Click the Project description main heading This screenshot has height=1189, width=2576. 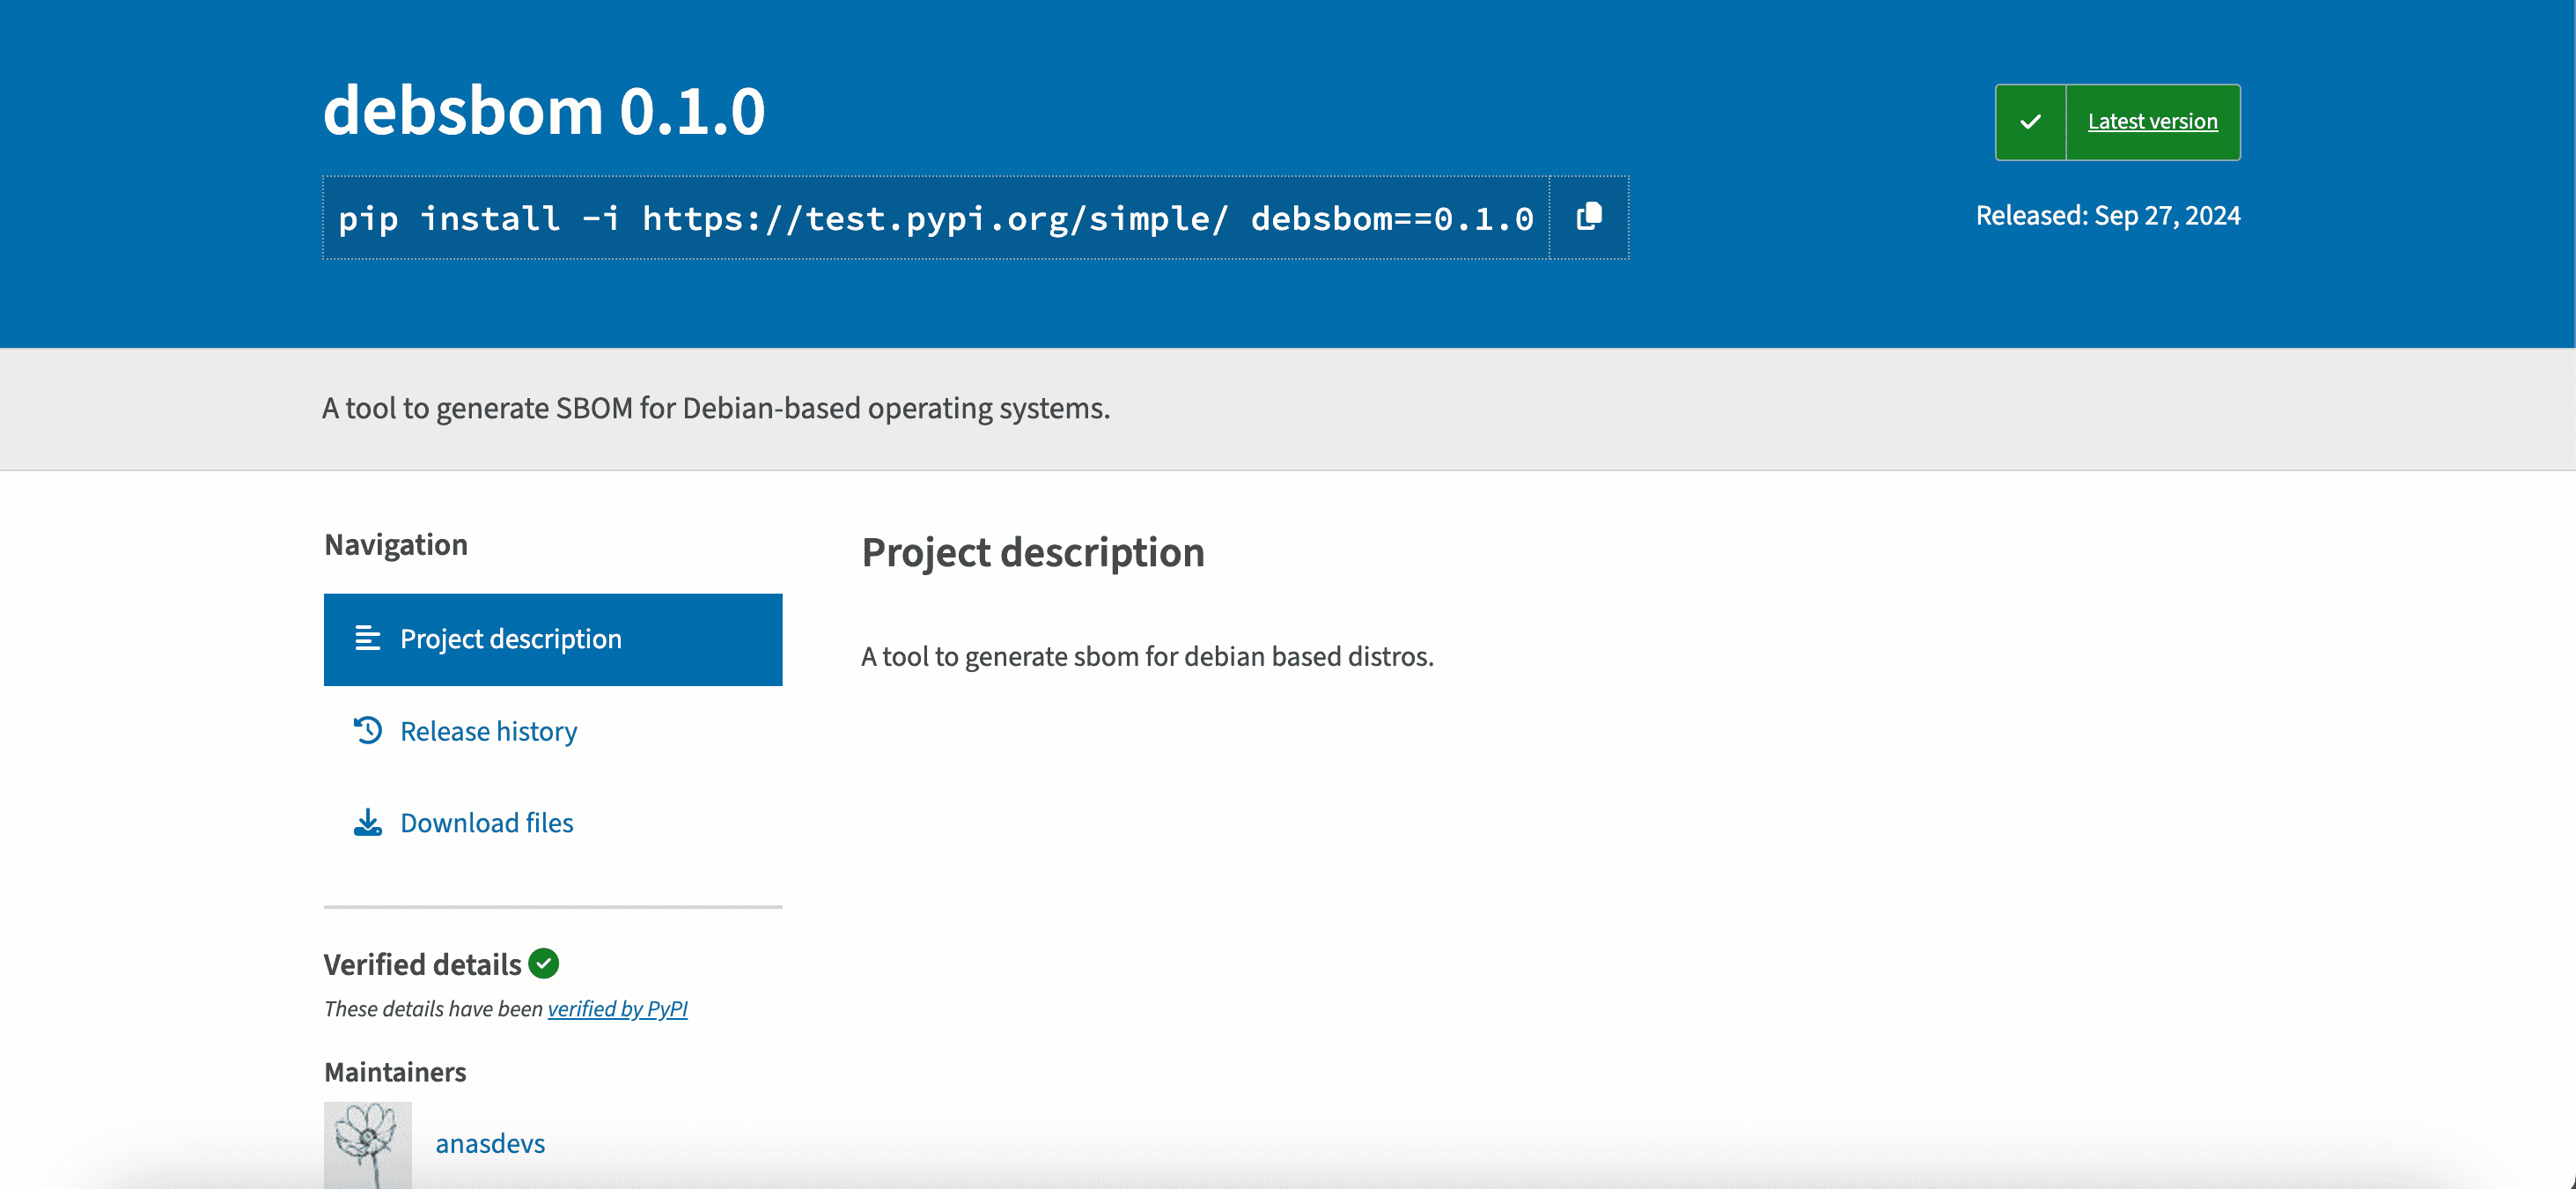(x=1032, y=552)
